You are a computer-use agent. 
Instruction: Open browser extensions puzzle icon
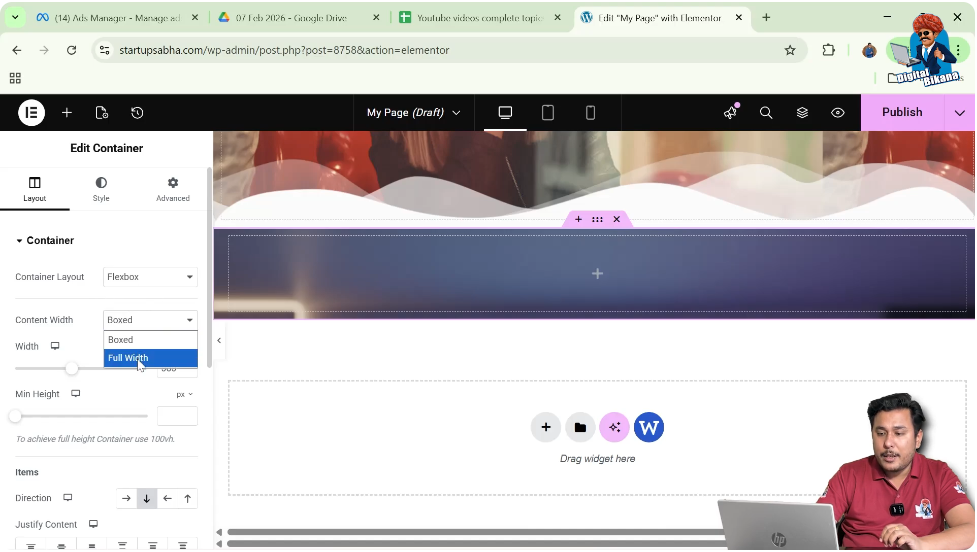[x=828, y=50]
